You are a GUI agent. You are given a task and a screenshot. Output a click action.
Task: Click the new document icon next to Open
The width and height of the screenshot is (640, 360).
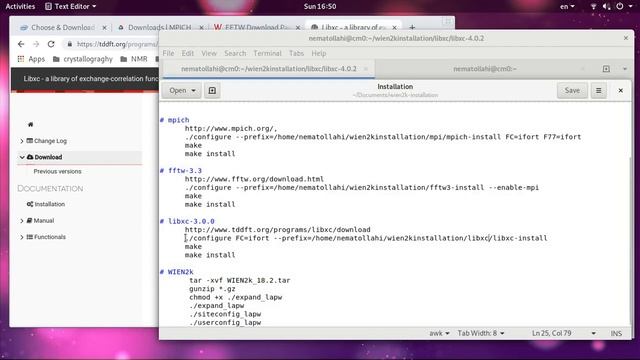click(x=212, y=91)
